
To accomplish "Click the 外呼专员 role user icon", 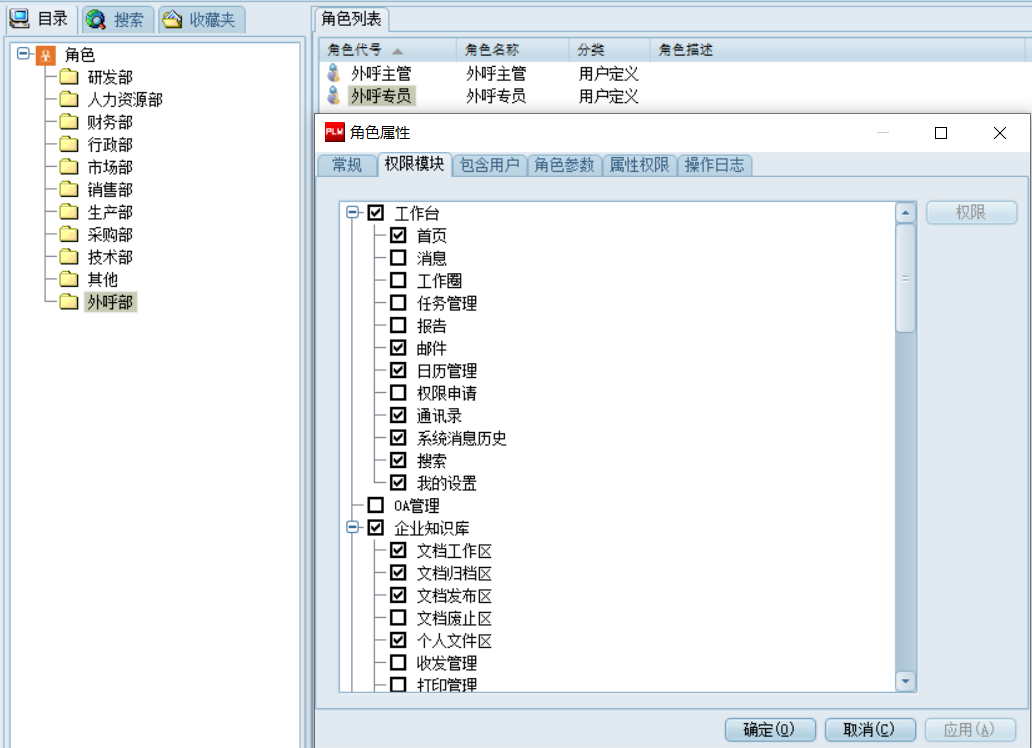I will (x=334, y=96).
